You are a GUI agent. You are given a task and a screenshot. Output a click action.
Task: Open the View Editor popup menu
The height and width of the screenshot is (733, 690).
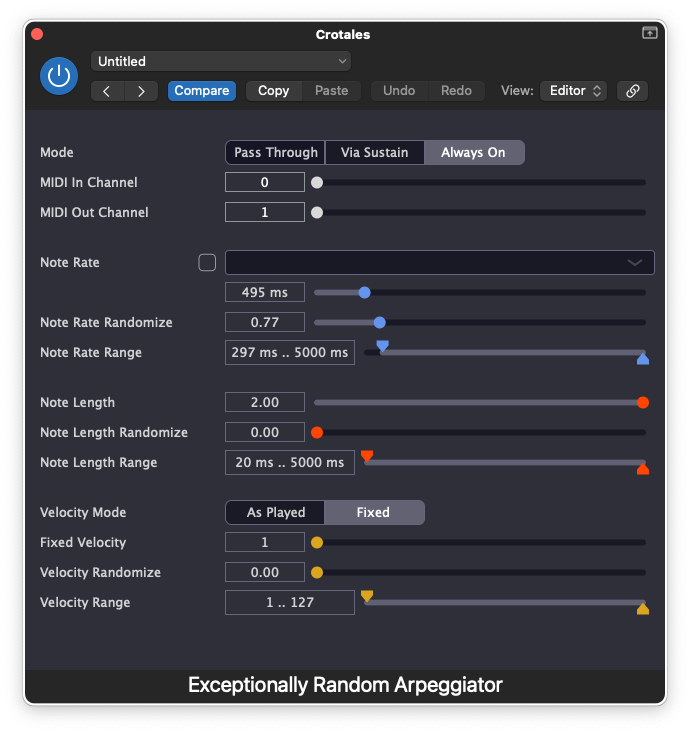tap(574, 91)
